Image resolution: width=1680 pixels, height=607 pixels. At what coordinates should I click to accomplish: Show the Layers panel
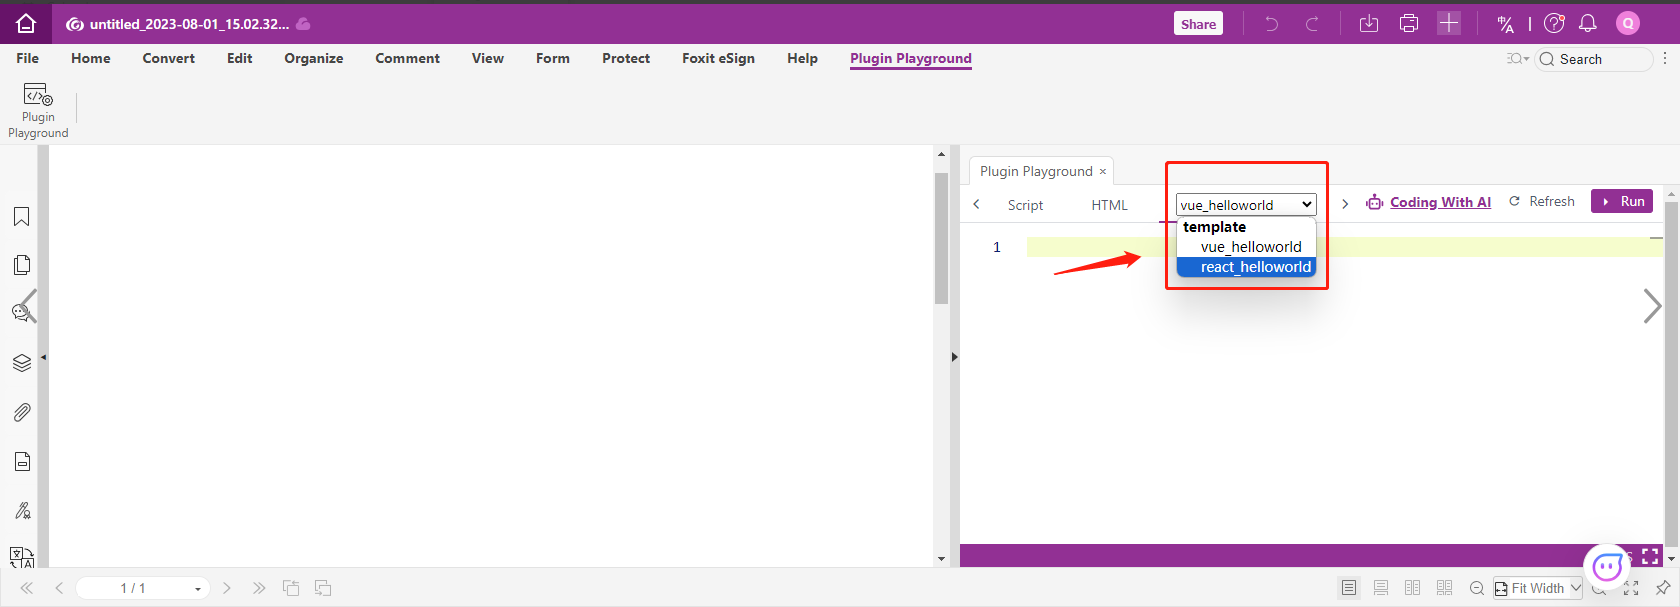(21, 363)
